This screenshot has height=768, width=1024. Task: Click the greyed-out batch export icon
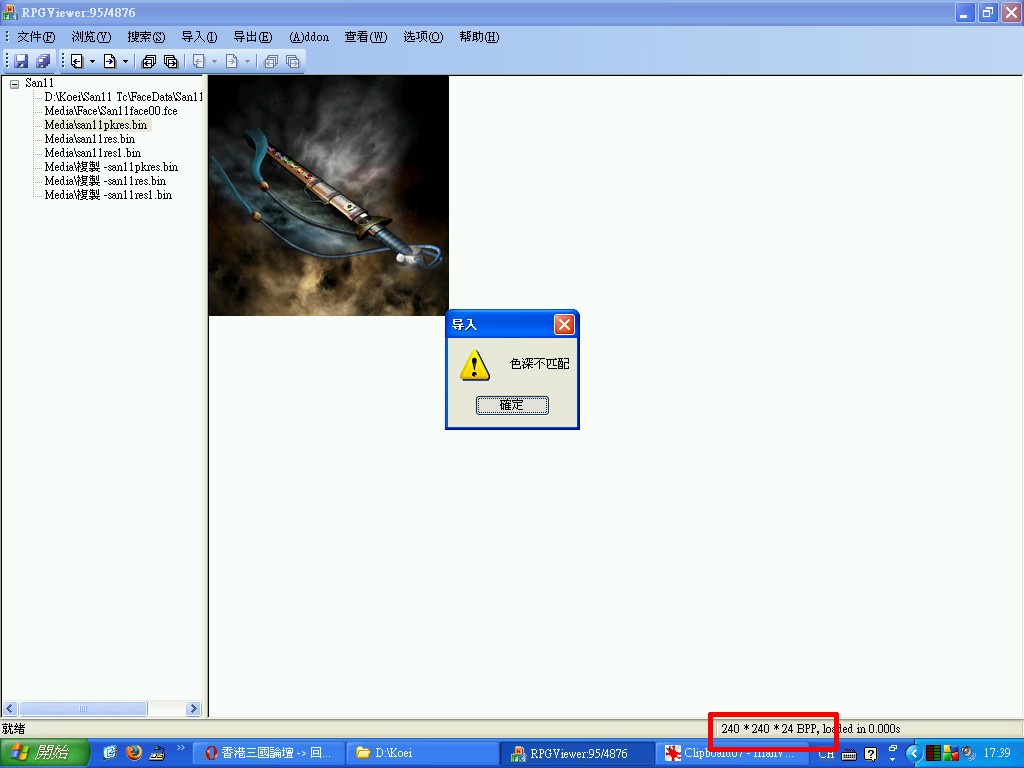coord(293,61)
